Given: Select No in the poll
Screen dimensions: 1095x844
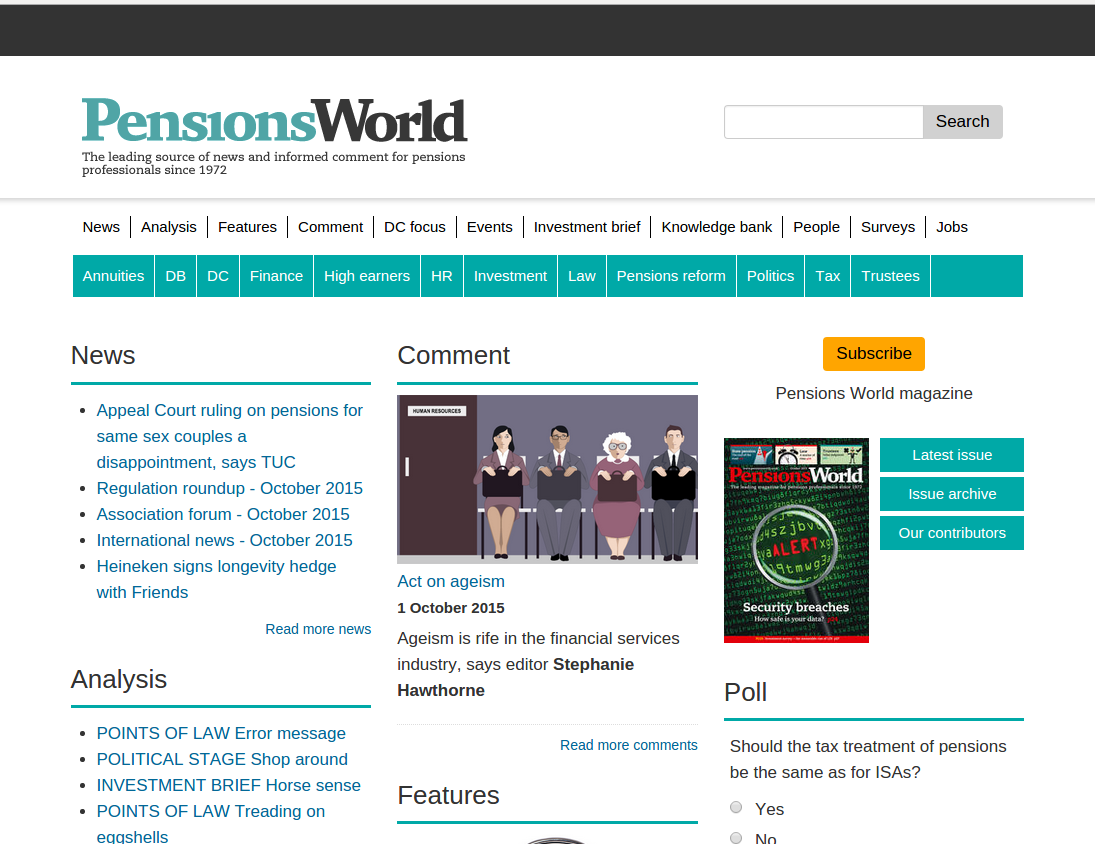Looking at the screenshot, I should pos(736,838).
